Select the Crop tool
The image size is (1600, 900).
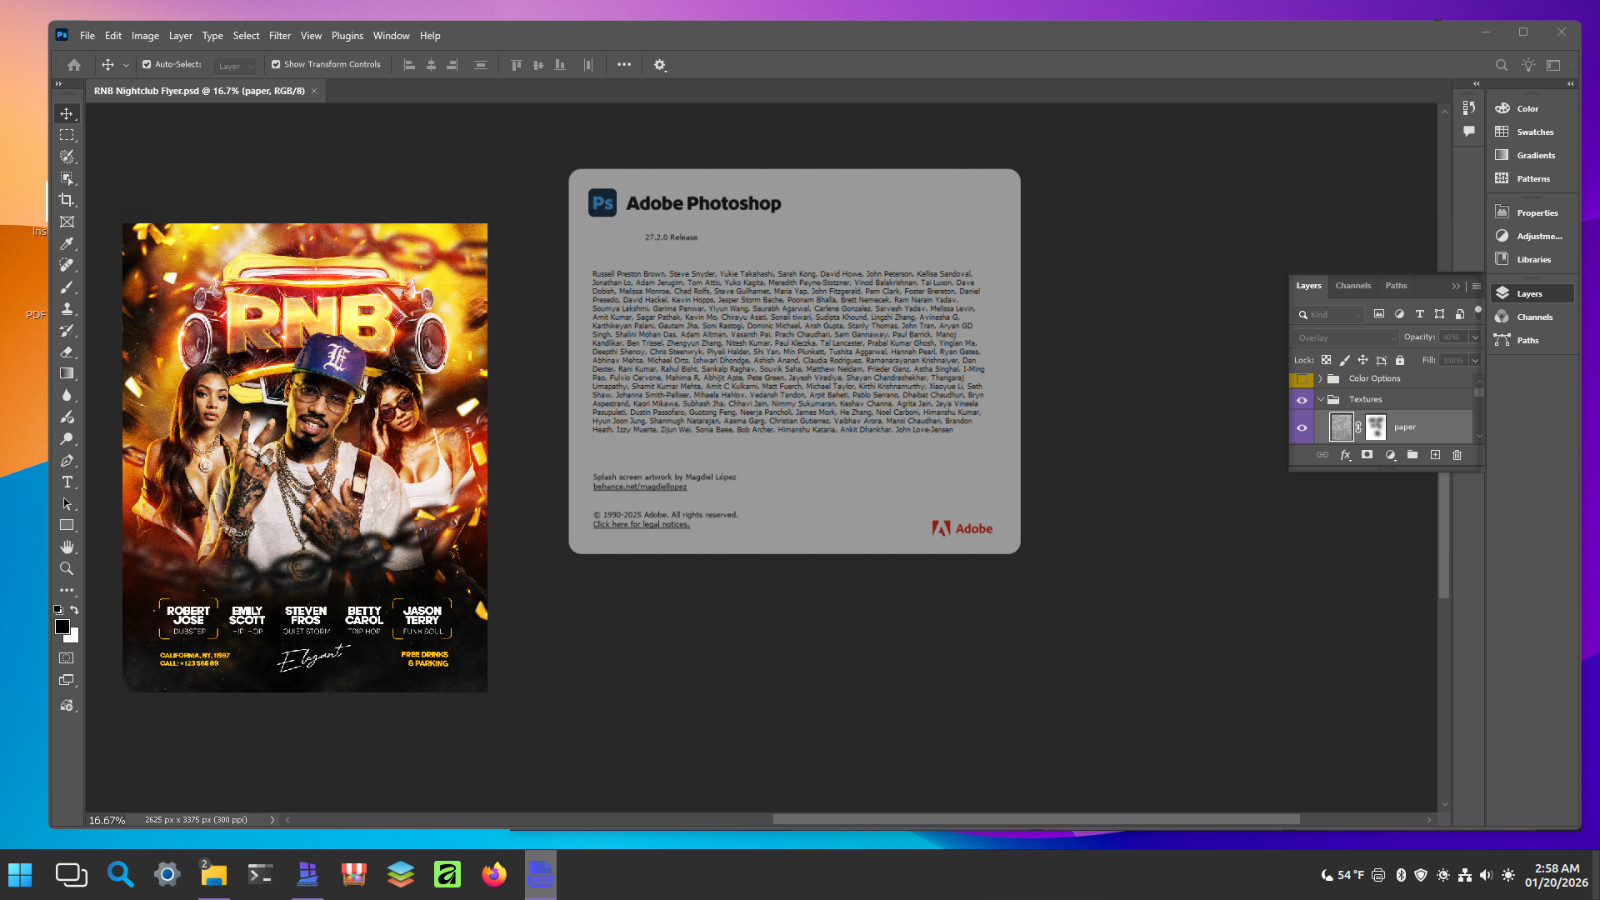[67, 200]
